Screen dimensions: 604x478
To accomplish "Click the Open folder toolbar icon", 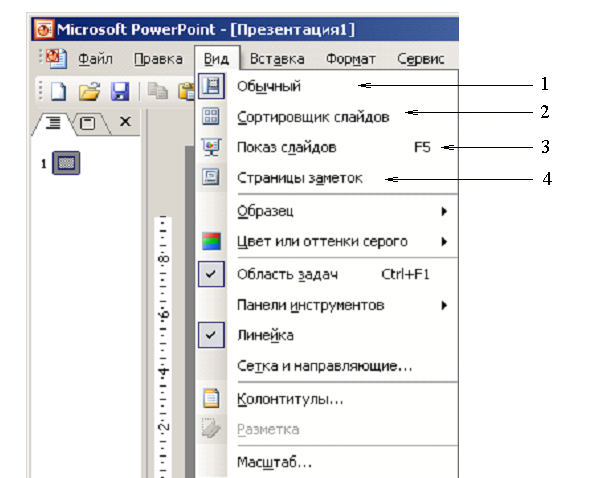I will pos(89,92).
